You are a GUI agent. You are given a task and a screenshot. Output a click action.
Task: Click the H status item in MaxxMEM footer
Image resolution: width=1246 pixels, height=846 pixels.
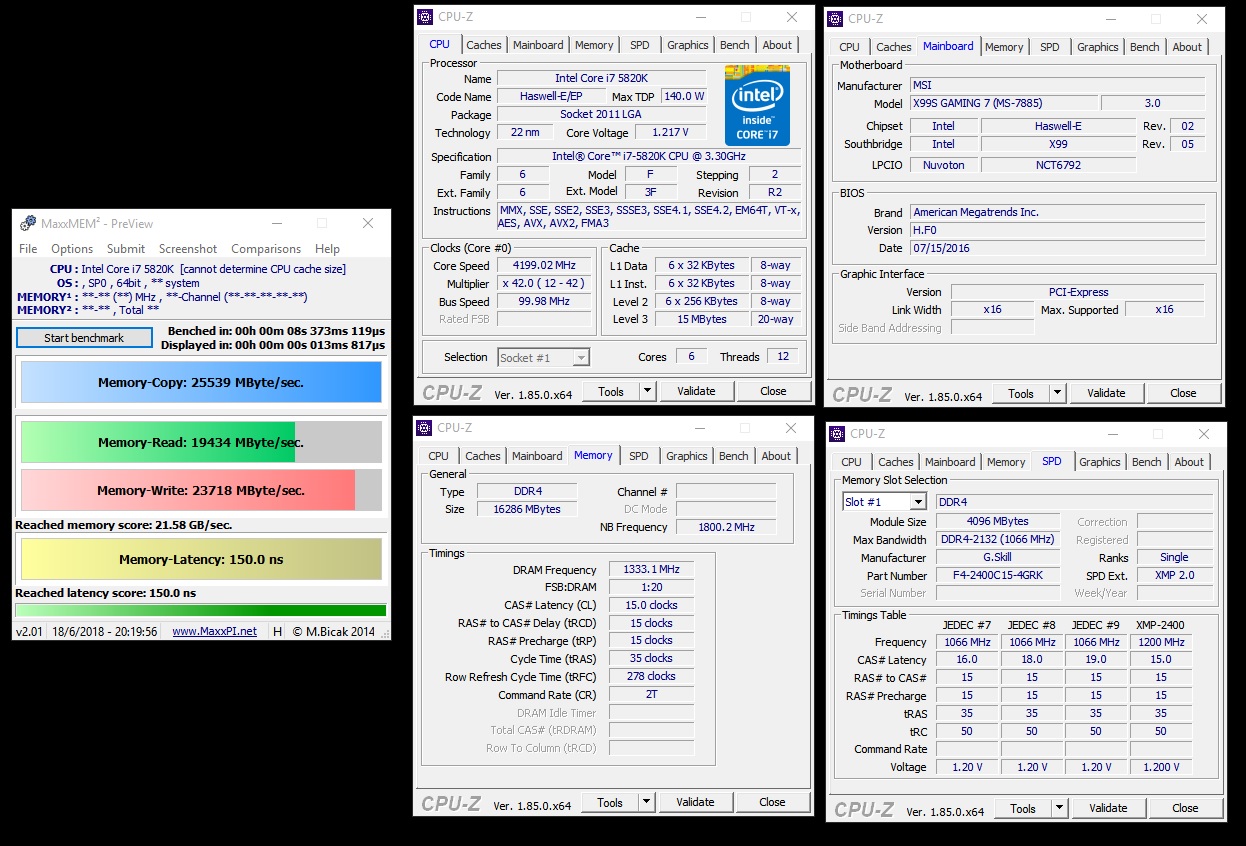point(277,631)
